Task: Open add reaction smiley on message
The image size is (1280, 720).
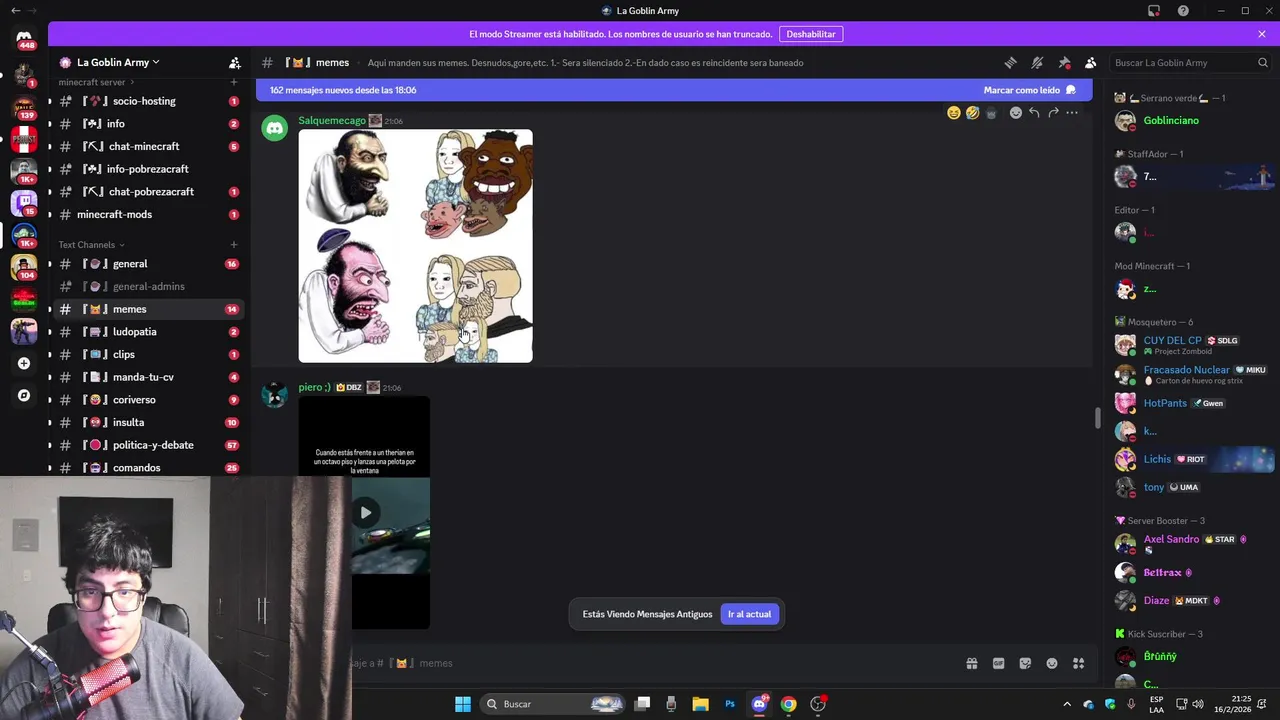Action: [x=1016, y=113]
